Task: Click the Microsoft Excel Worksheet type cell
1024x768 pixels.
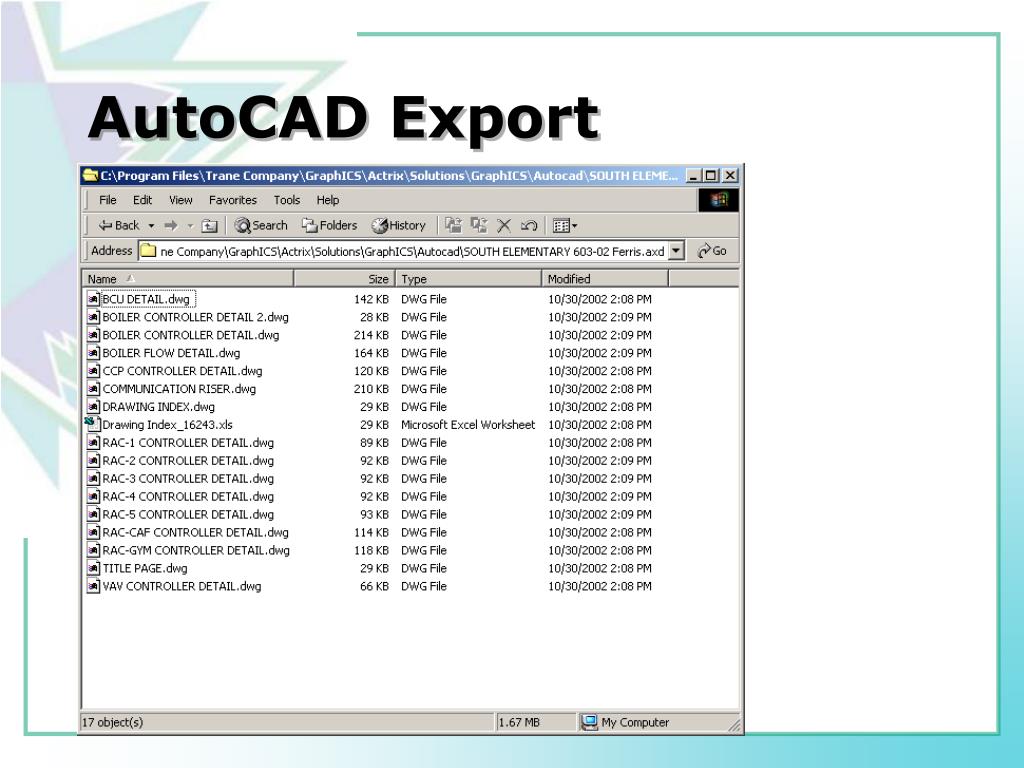Action: tap(468, 424)
